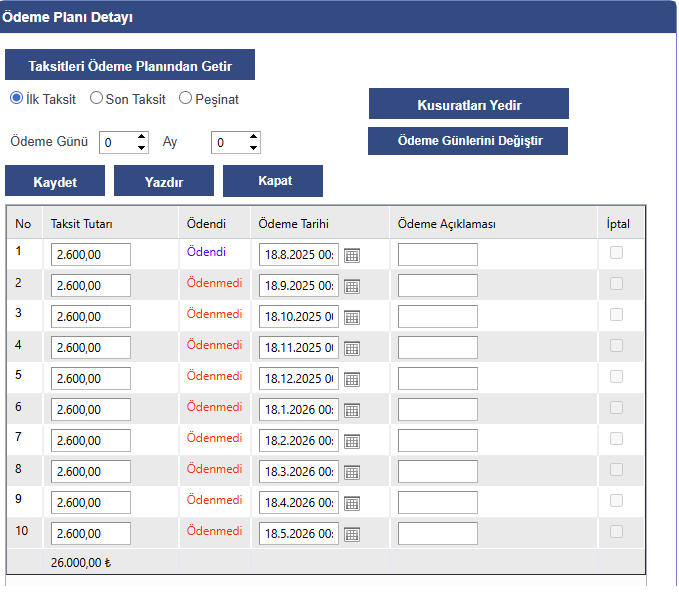Open calendar picker for installment 10
The height and width of the screenshot is (610, 679).
tap(352, 534)
